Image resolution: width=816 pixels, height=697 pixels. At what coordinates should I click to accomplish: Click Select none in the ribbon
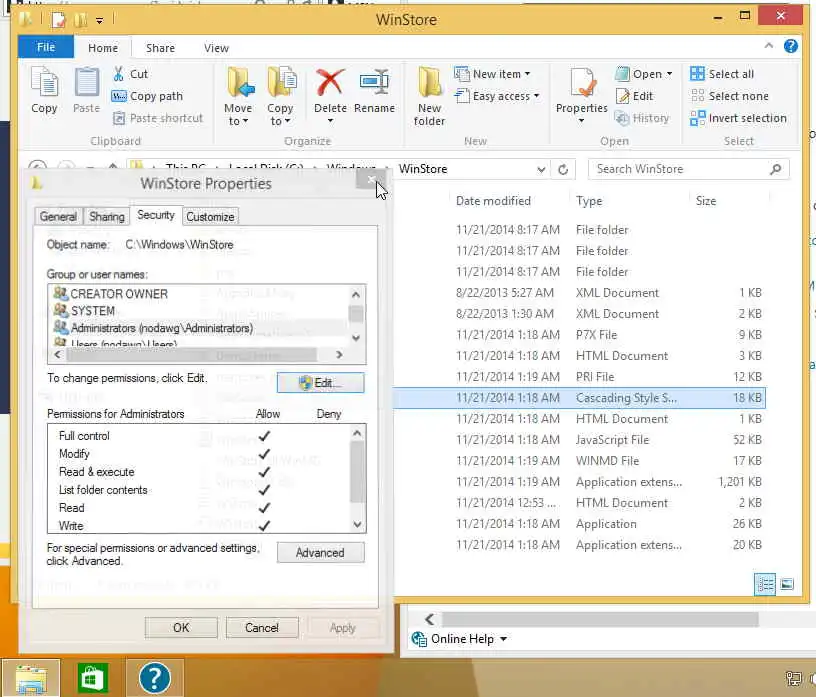(x=729, y=96)
